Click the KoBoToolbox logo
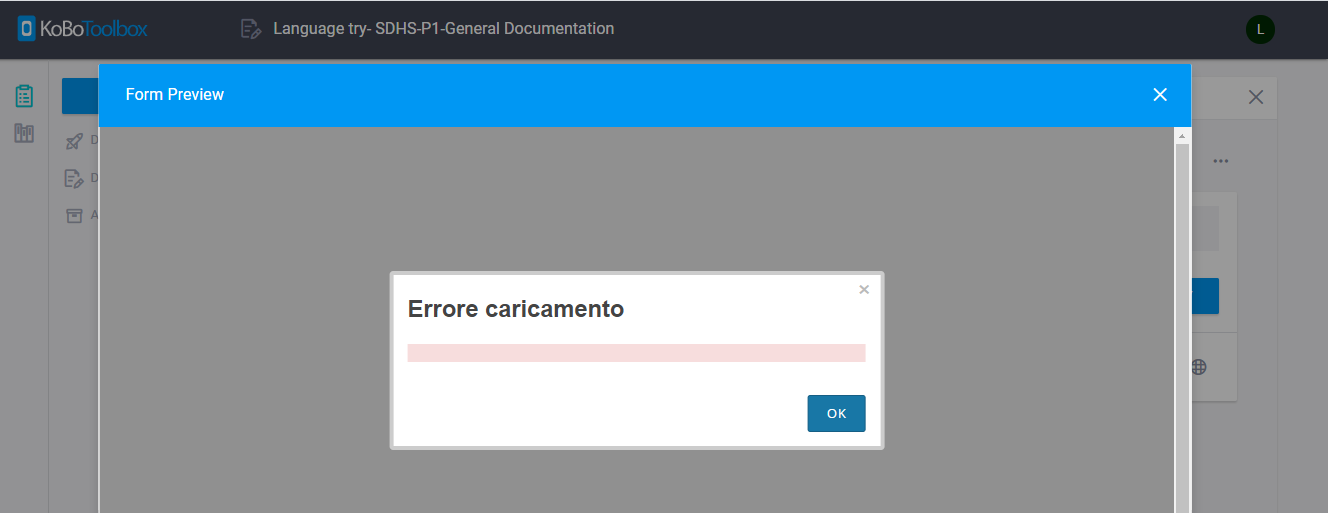The width and height of the screenshot is (1328, 513). coord(83,29)
